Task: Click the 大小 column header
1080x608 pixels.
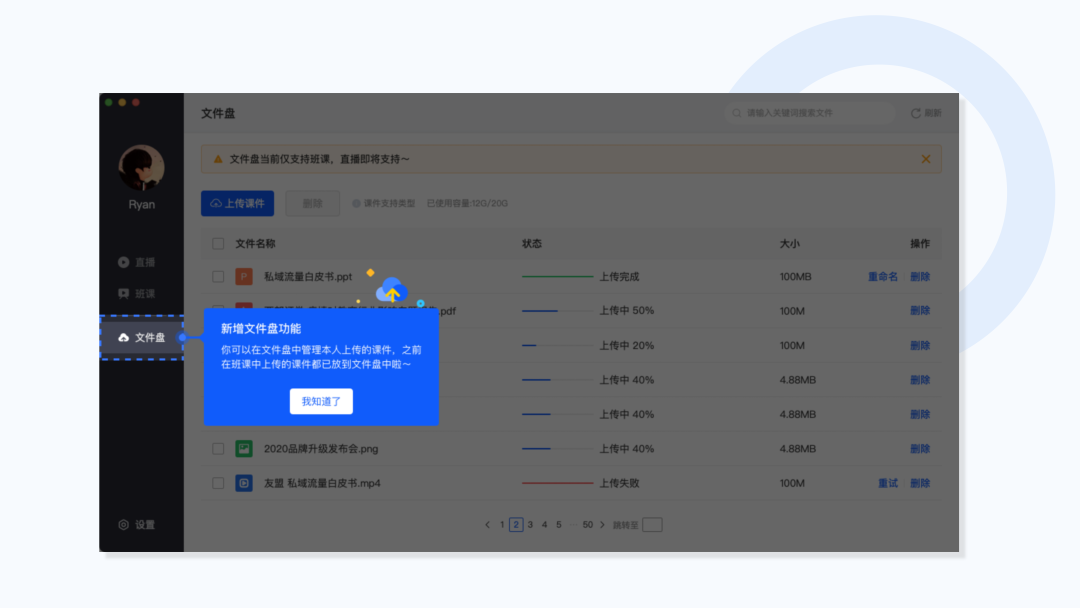Action: (x=790, y=244)
